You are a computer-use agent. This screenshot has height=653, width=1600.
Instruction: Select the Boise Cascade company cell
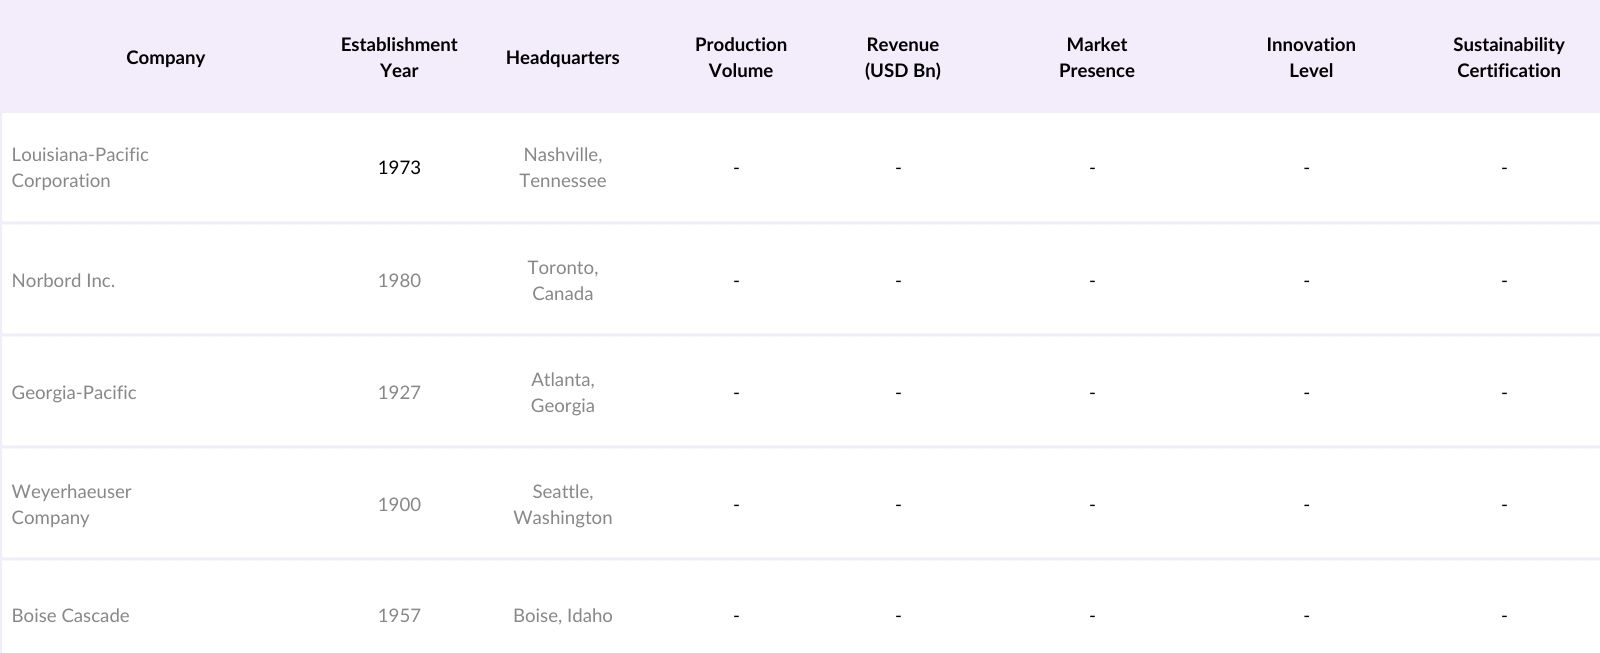click(70, 615)
